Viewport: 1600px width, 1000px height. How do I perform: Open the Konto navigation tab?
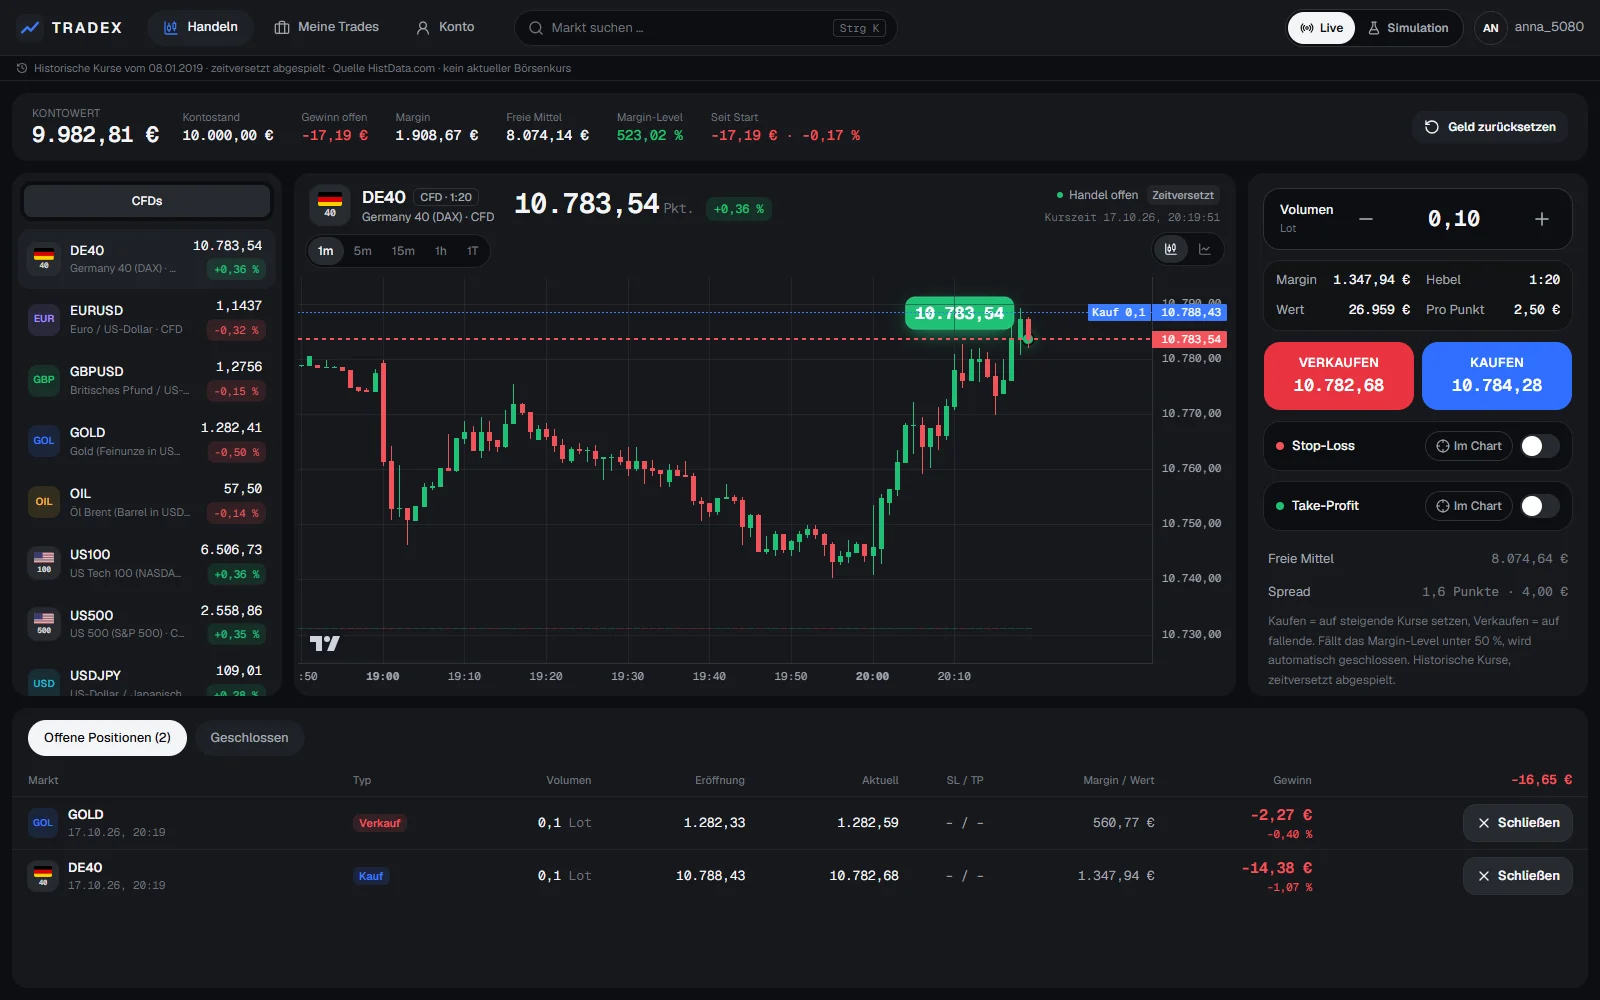(446, 27)
